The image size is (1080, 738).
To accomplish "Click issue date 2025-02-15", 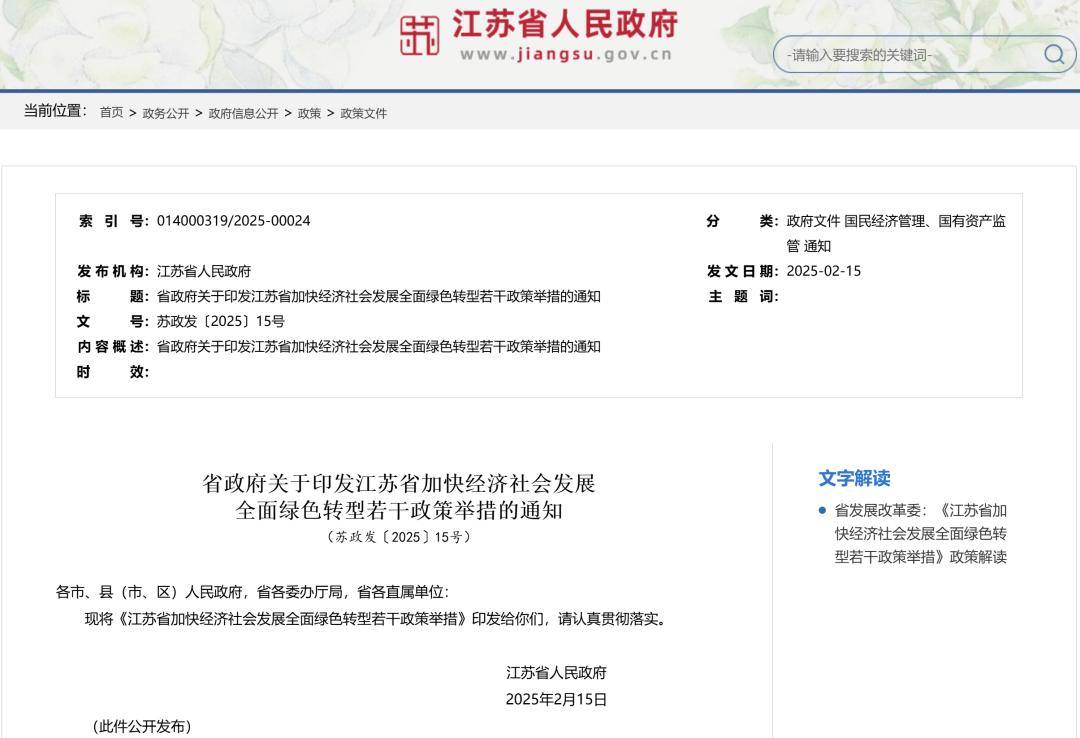I will (824, 271).
